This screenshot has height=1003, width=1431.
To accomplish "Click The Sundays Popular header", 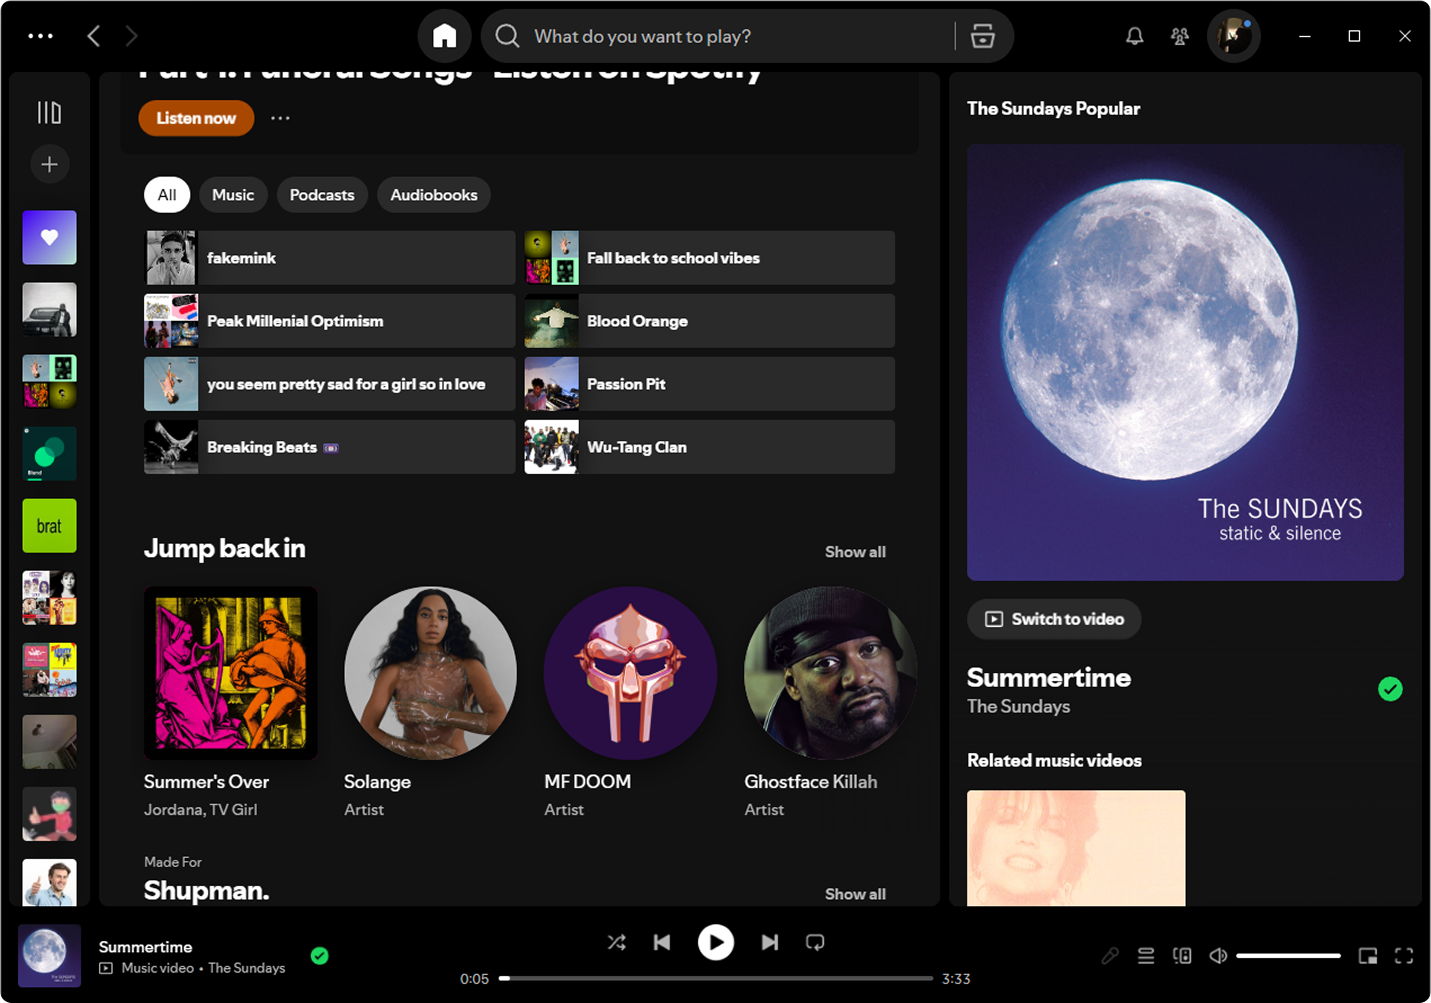I will click(x=1053, y=108).
